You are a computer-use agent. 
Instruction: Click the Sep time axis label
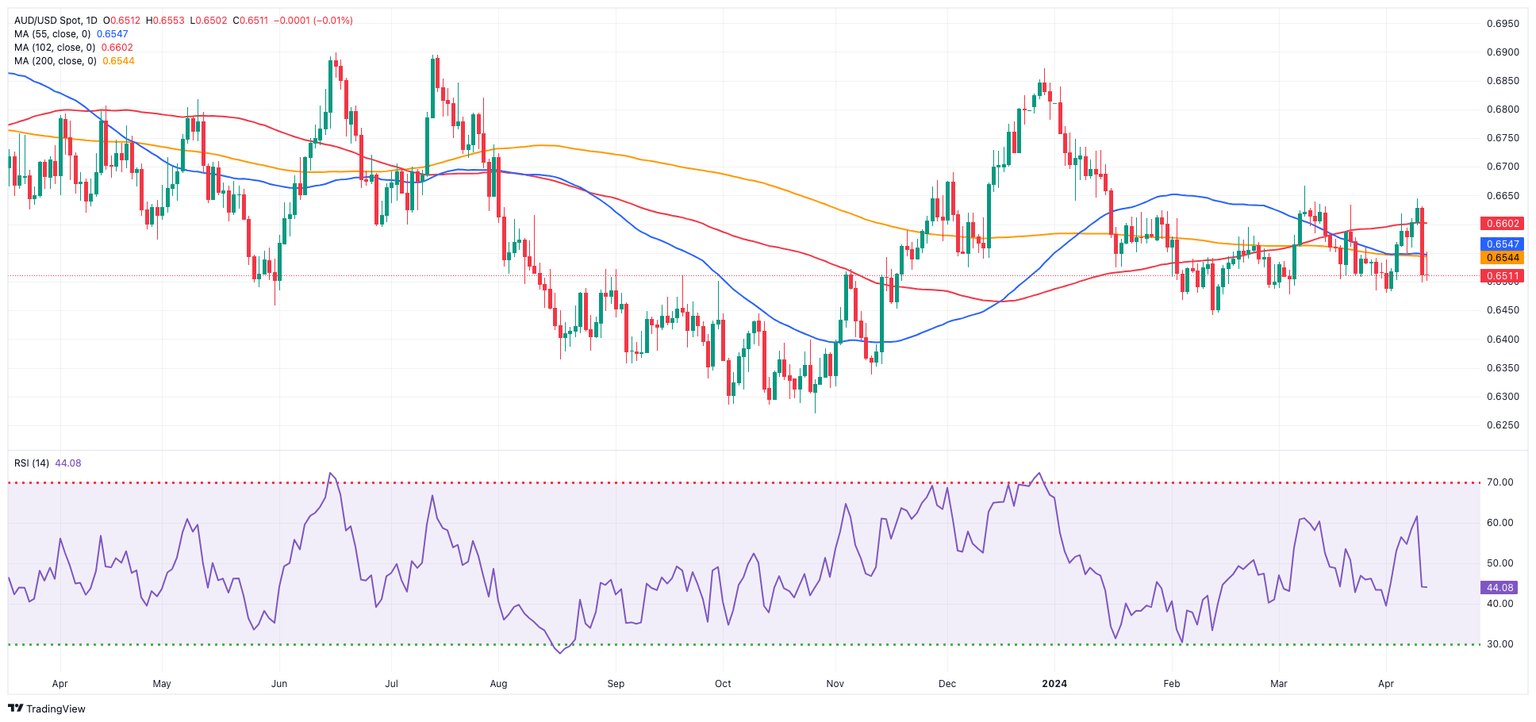click(x=616, y=684)
